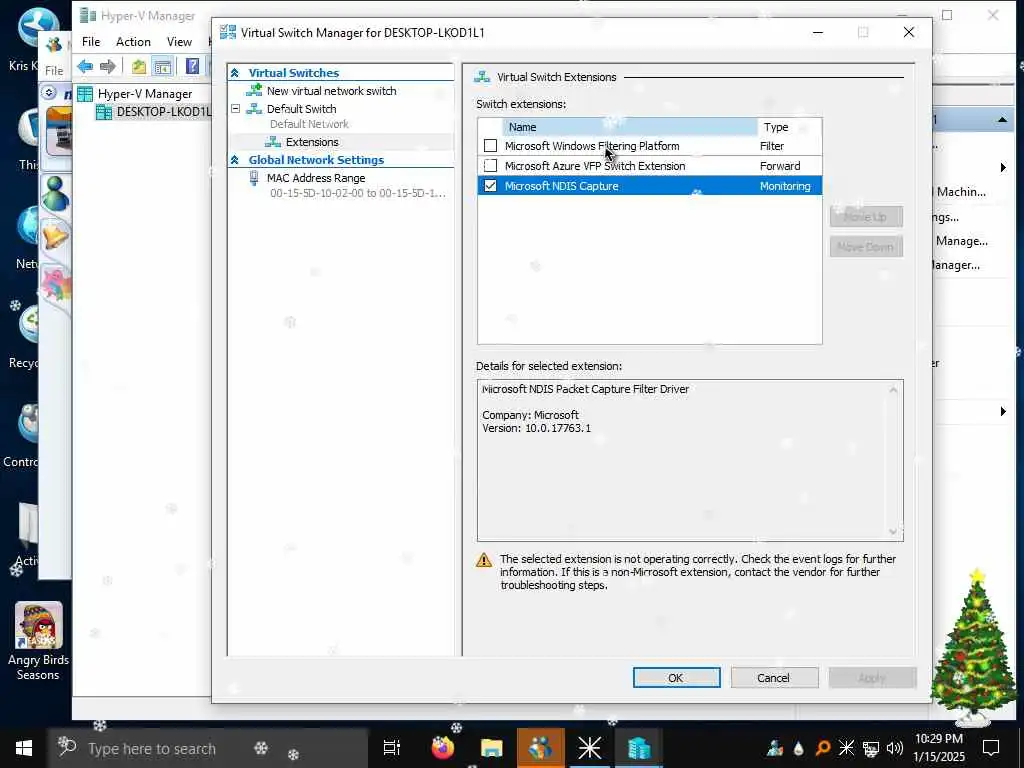Open File Explorer from the taskbar

coord(492,748)
